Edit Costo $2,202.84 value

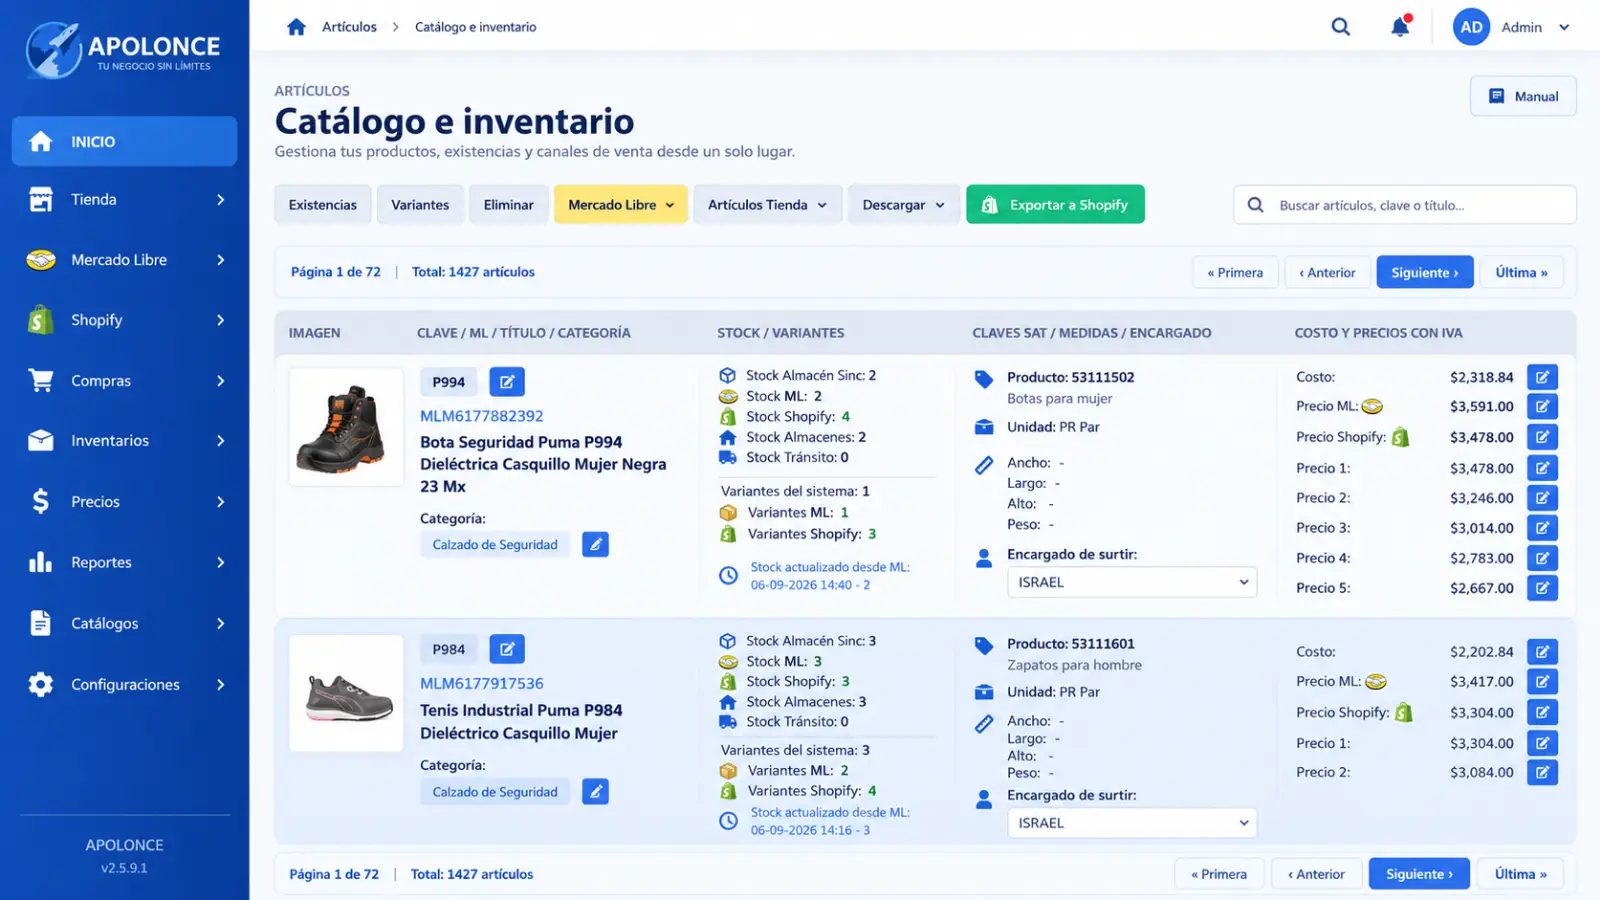click(x=1542, y=652)
